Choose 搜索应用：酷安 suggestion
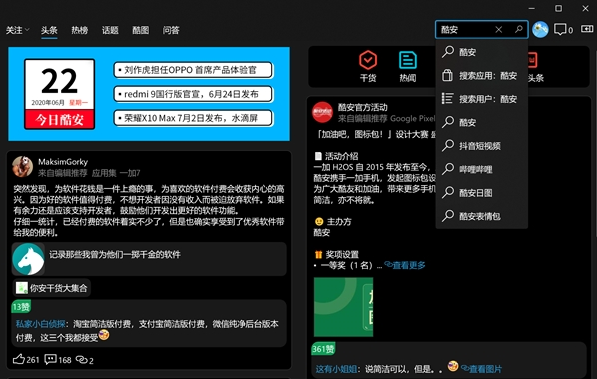 pos(482,75)
